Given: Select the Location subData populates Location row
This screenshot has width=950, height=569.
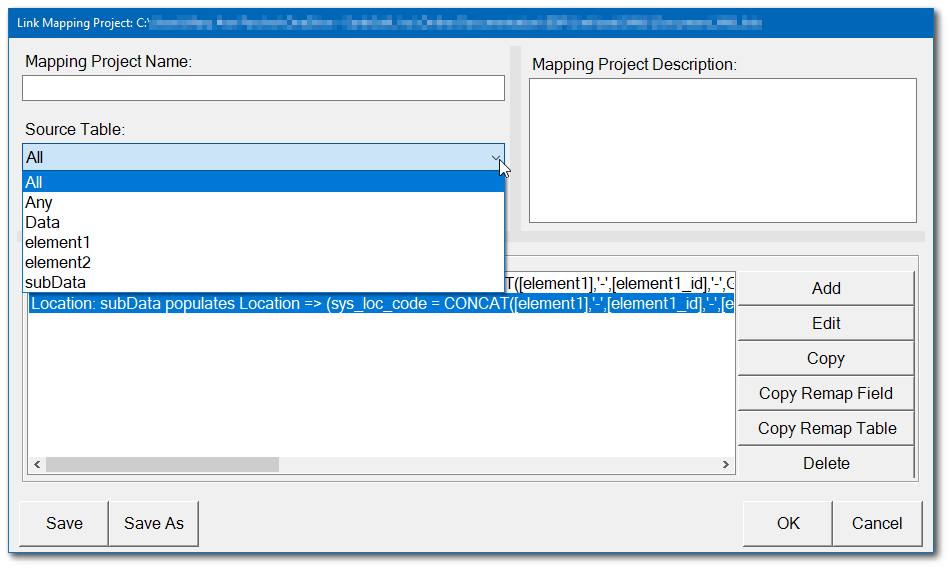Looking at the screenshot, I should [x=381, y=304].
